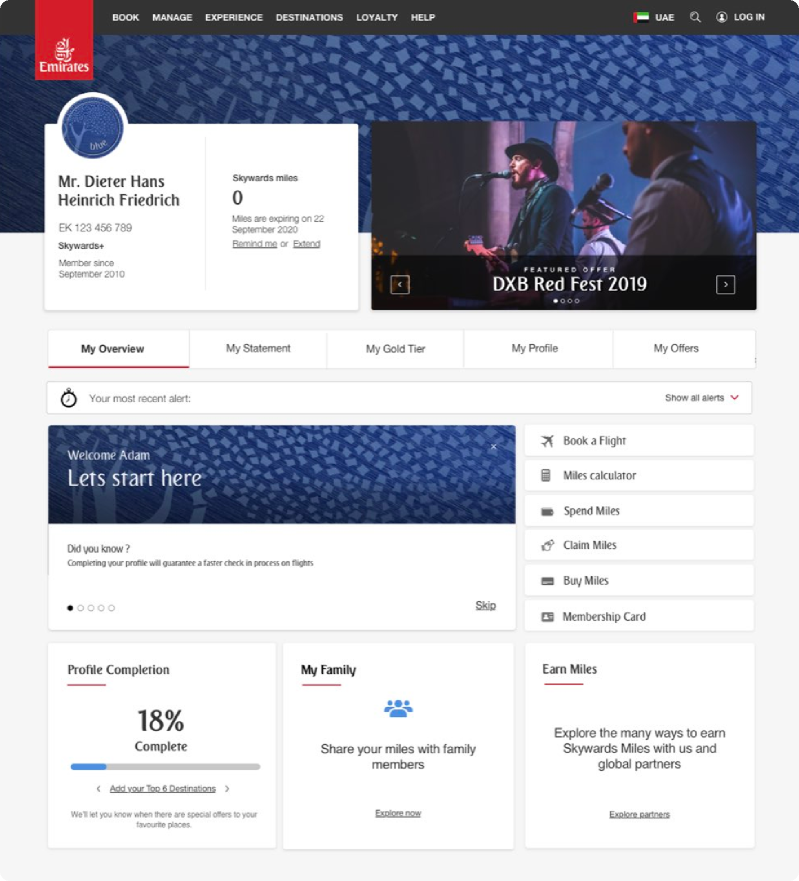Viewport: 799px width, 881px height.
Task: Select third welcome carousel dot
Action: click(90, 608)
